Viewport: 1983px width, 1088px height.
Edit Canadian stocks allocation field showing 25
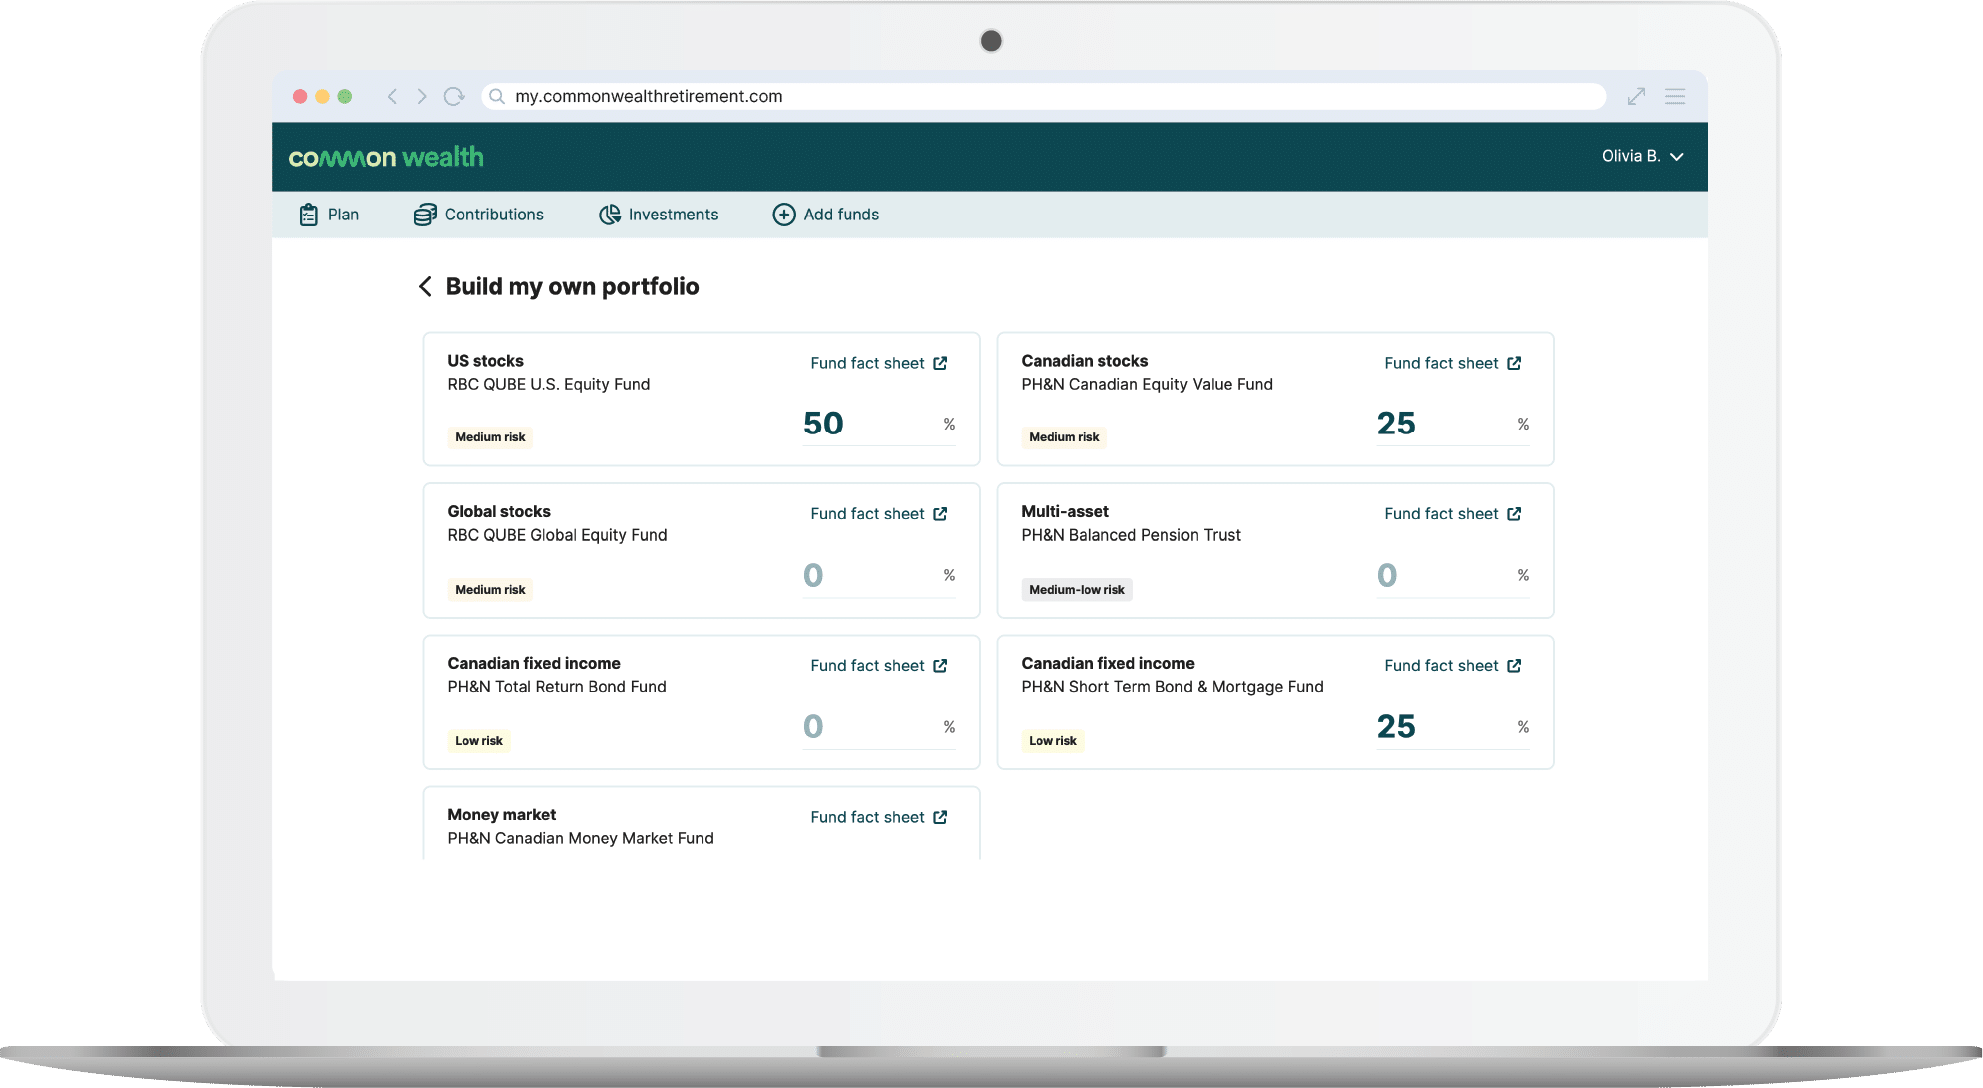pyautogui.click(x=1452, y=424)
